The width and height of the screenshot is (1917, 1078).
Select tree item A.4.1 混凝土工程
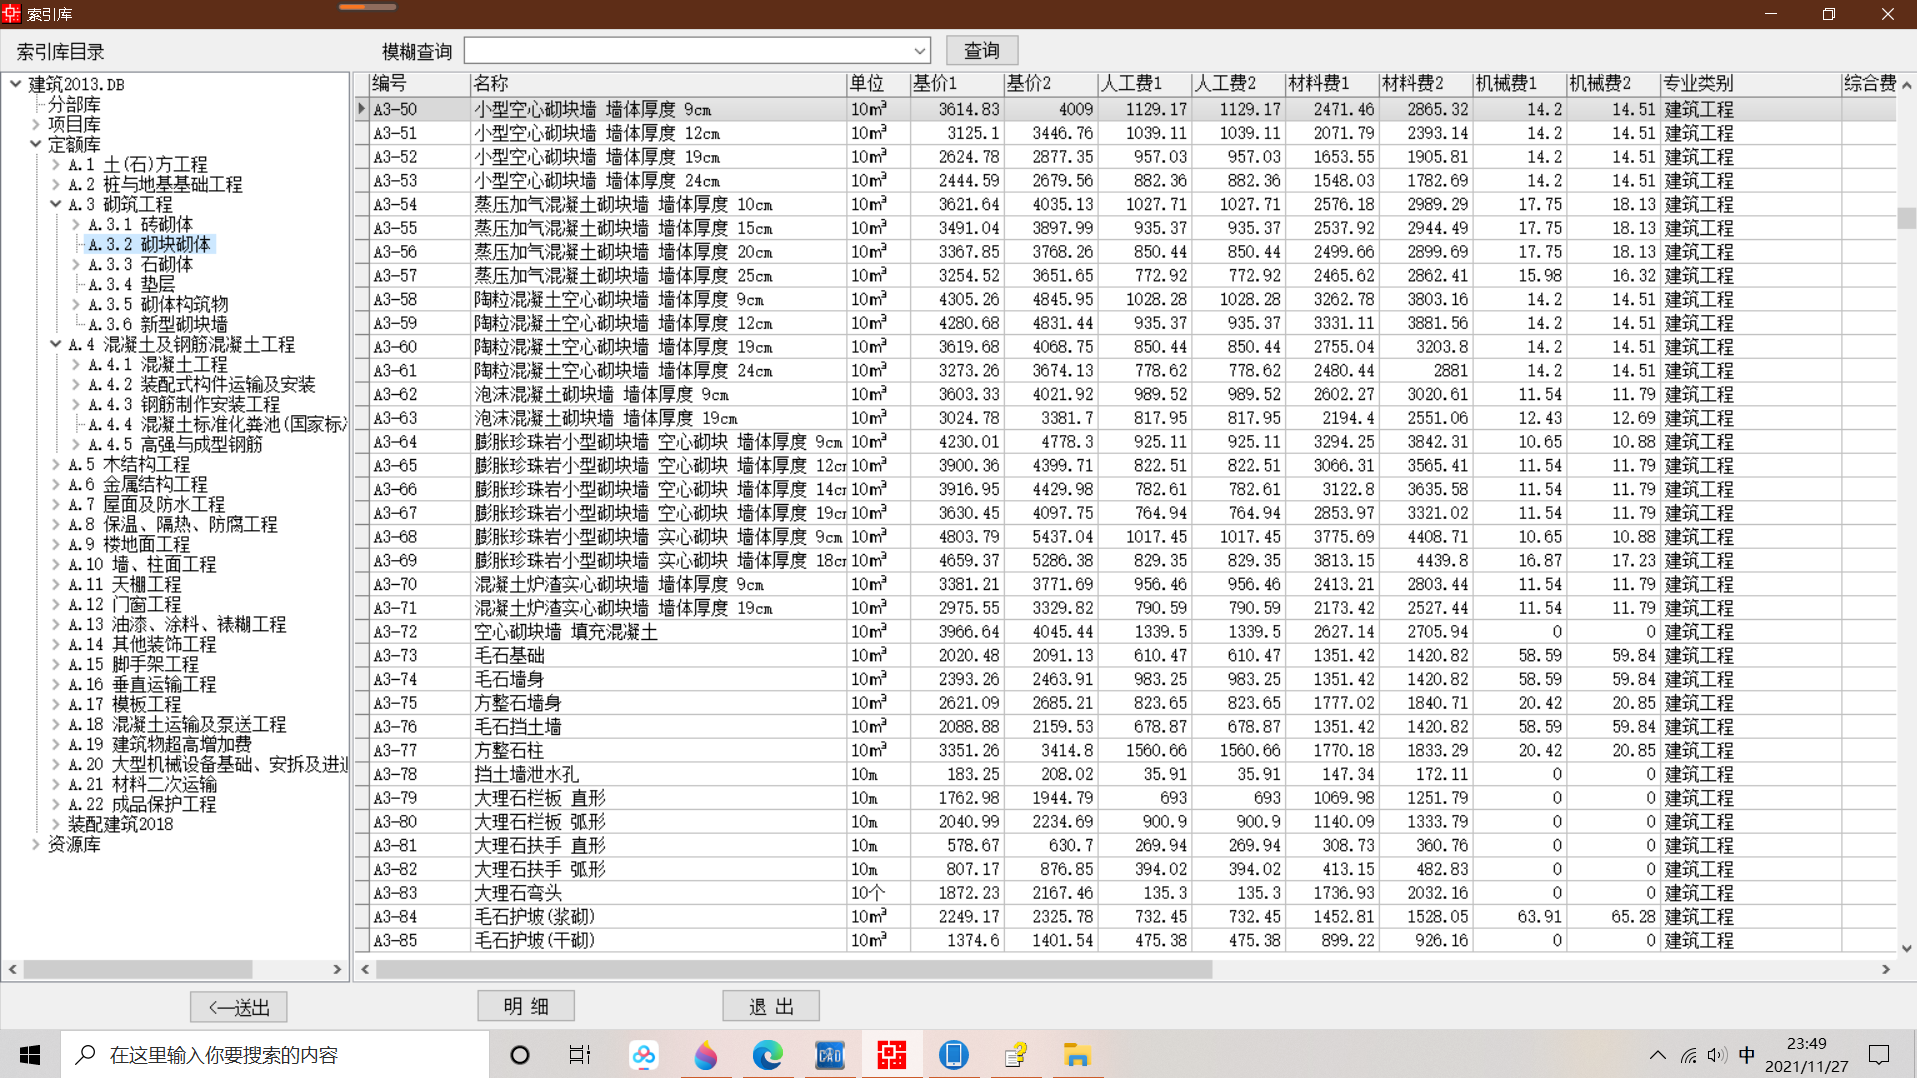tap(157, 364)
